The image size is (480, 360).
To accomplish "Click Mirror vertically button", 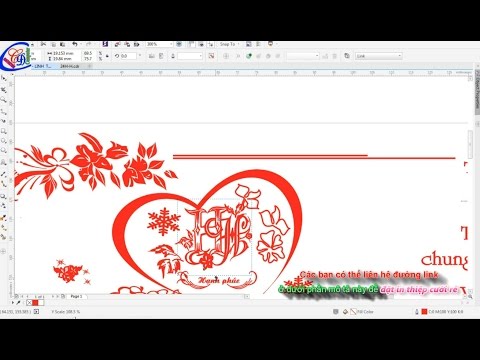I will pos(161,56).
